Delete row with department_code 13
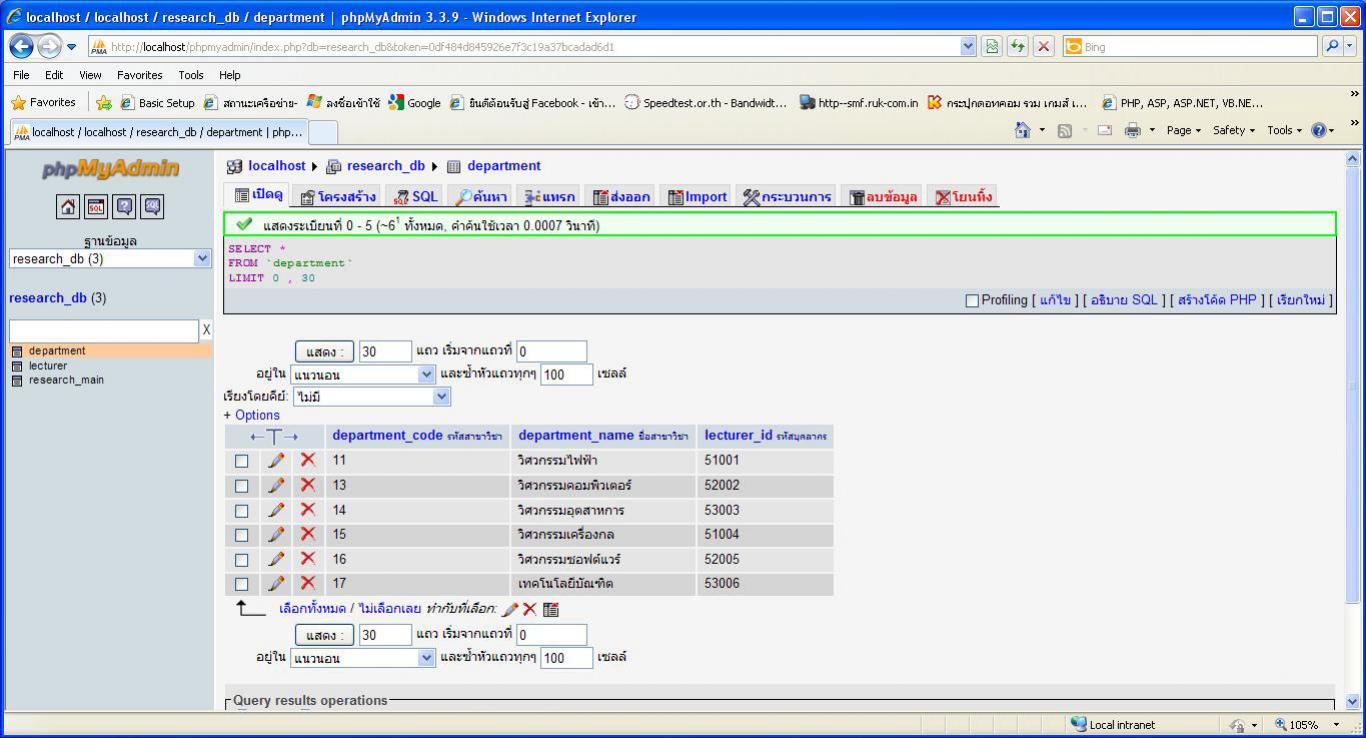This screenshot has height=738, width=1366. pyautogui.click(x=308, y=485)
